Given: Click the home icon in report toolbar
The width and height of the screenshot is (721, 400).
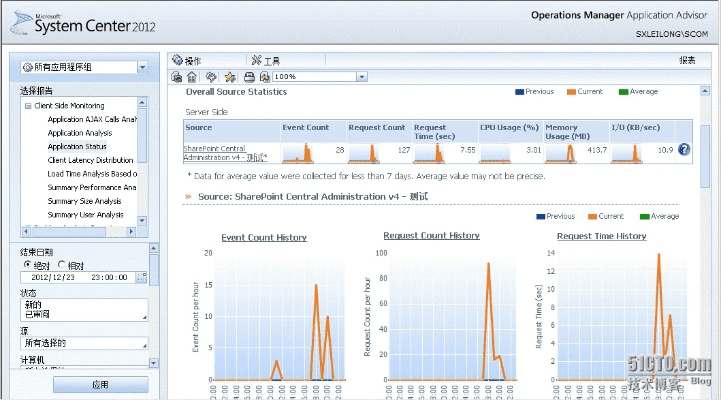Looking at the screenshot, I should 192,76.
